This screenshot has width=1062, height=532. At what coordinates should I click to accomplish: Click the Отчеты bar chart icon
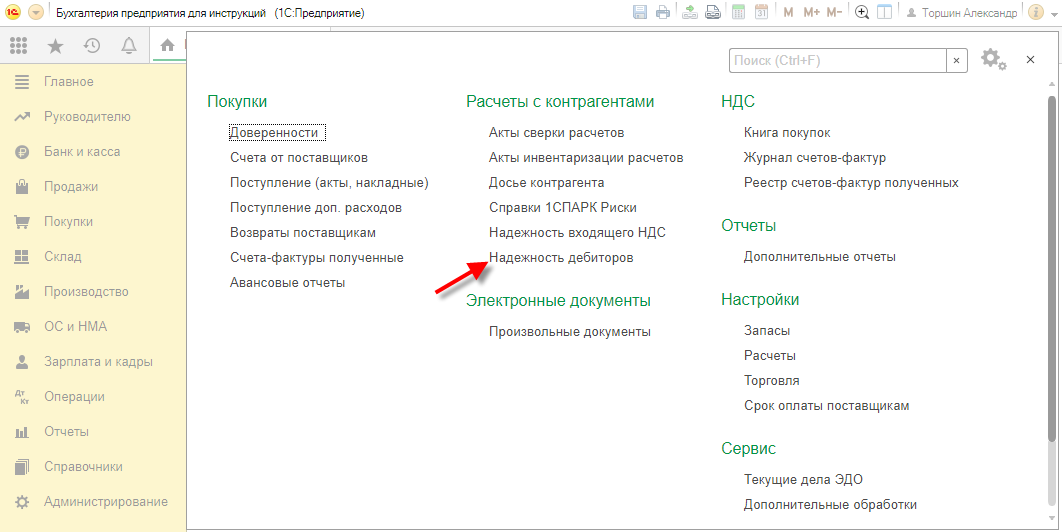22,432
